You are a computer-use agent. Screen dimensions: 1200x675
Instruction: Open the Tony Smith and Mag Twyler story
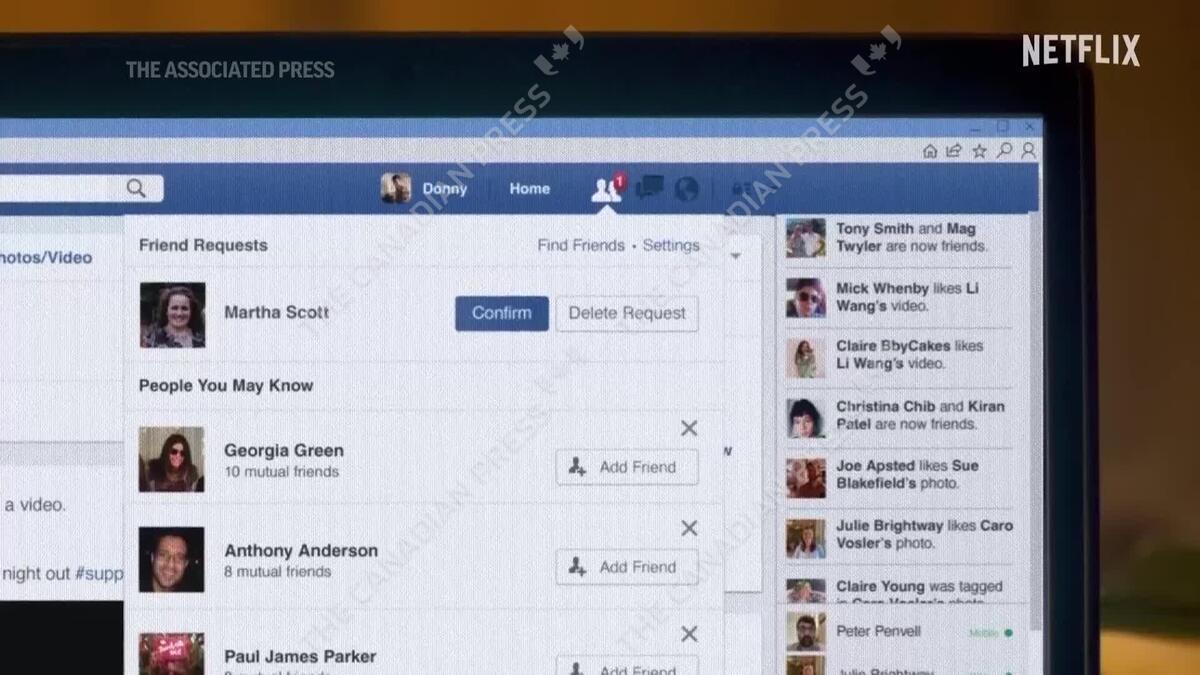tap(911, 237)
